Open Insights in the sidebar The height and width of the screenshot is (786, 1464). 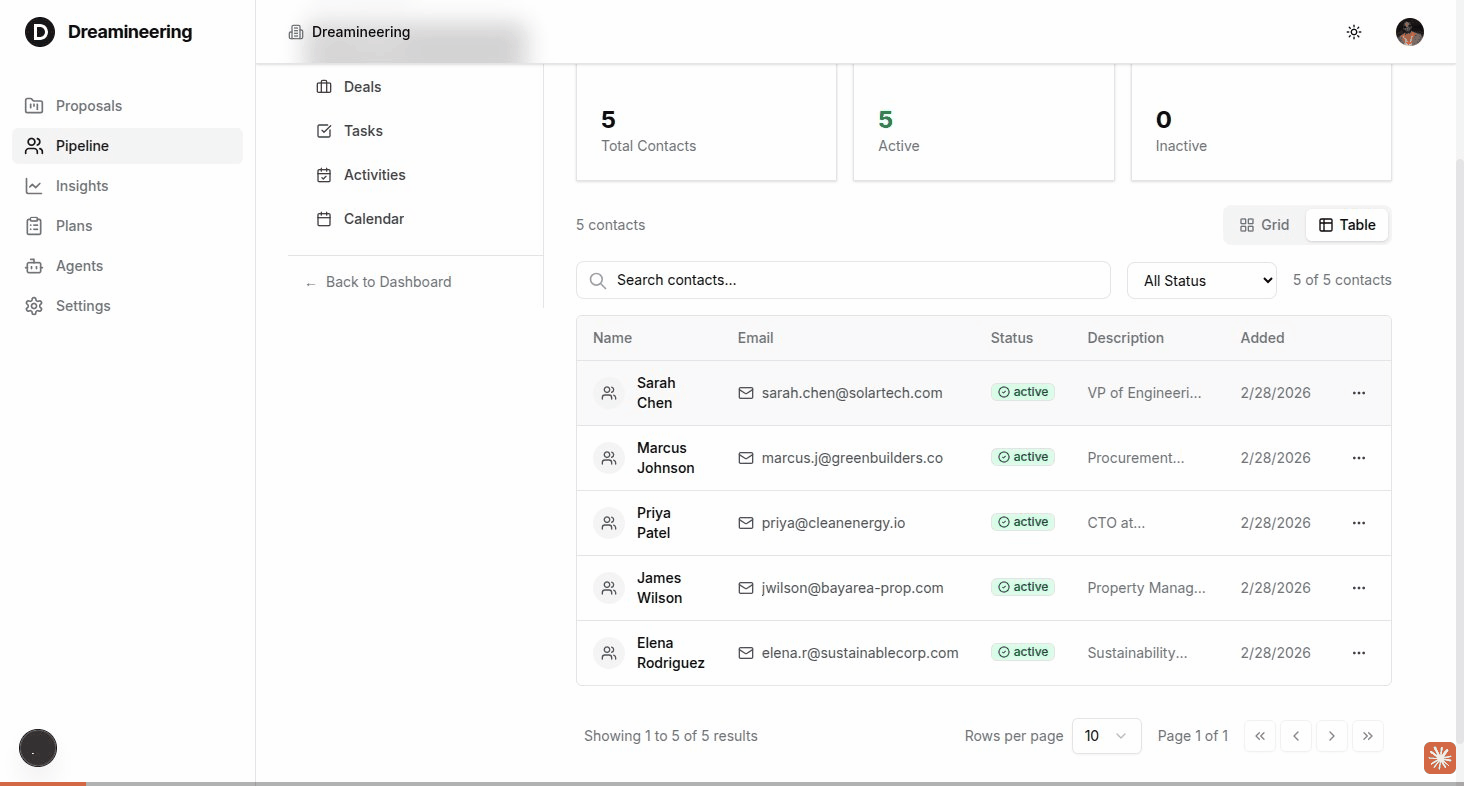[82, 186]
